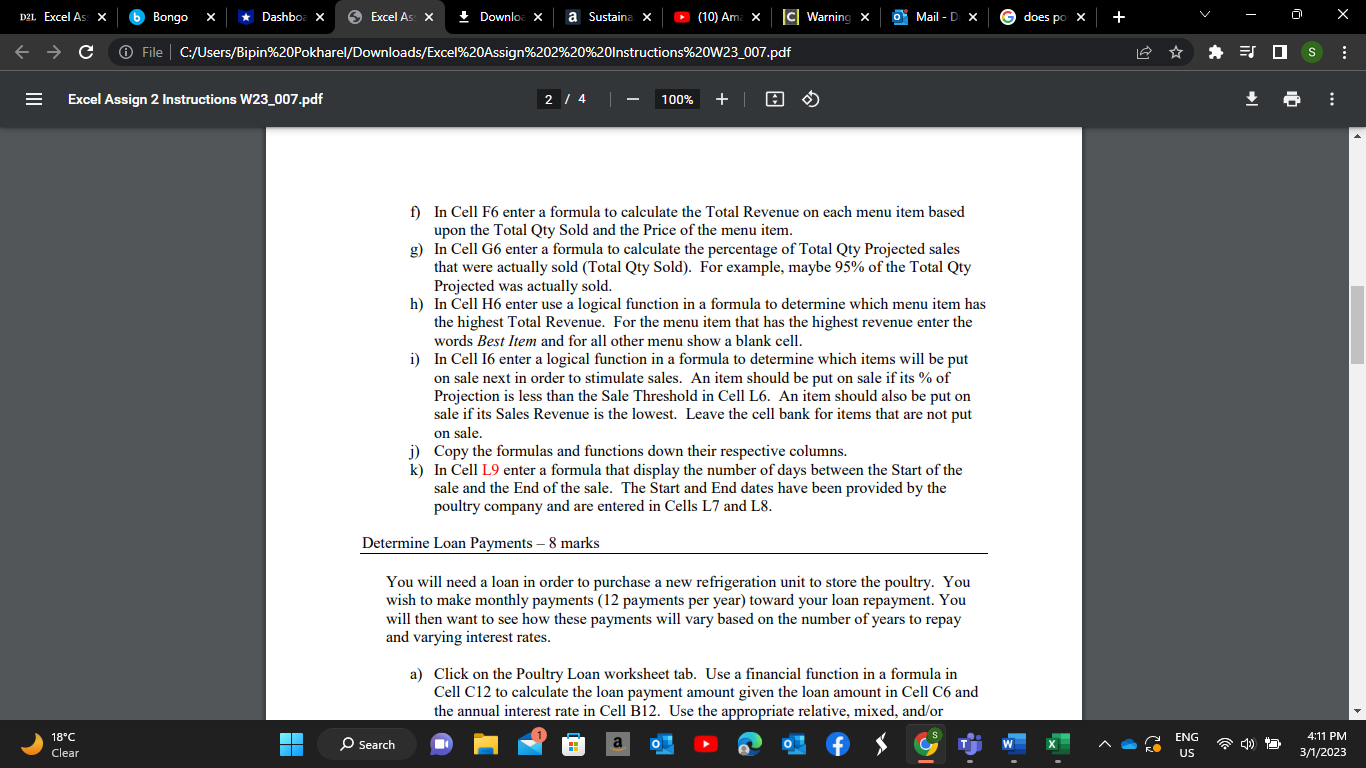Screen dimensions: 1366x768
Task: Download the PDF file
Action: (1250, 99)
